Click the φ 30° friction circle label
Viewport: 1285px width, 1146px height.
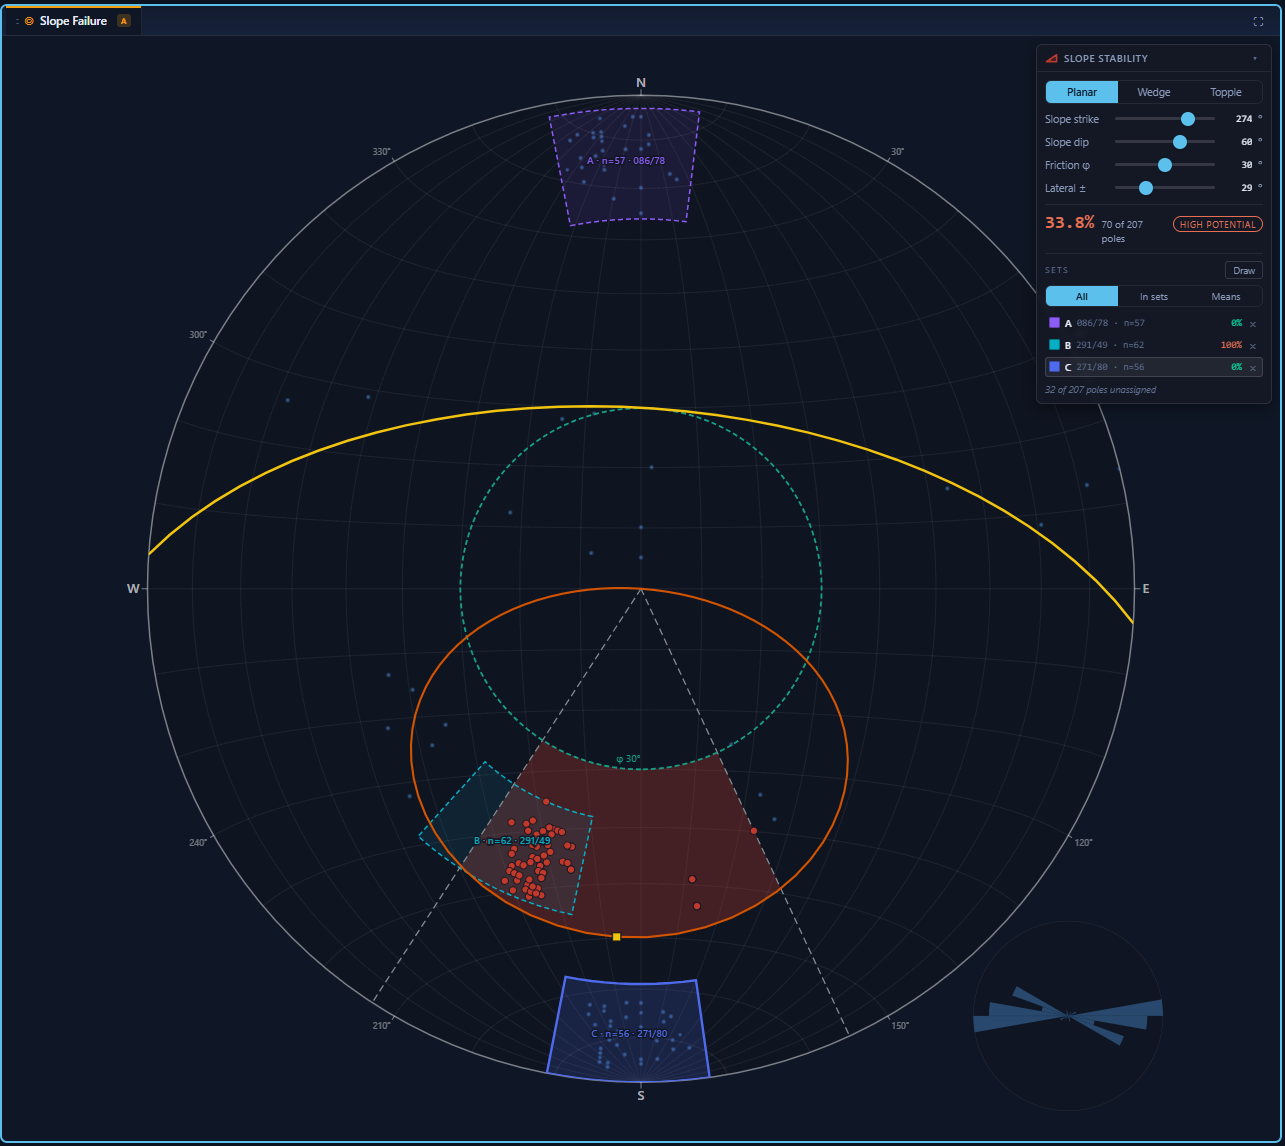(x=628, y=759)
